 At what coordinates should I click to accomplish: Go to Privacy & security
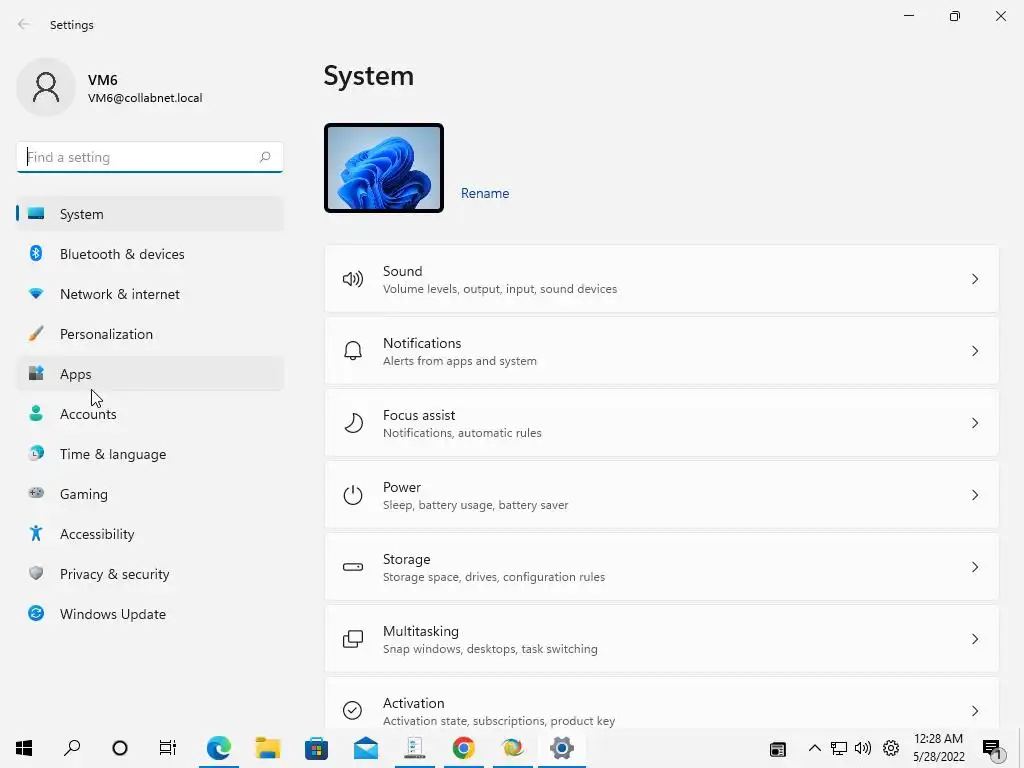(x=150, y=574)
